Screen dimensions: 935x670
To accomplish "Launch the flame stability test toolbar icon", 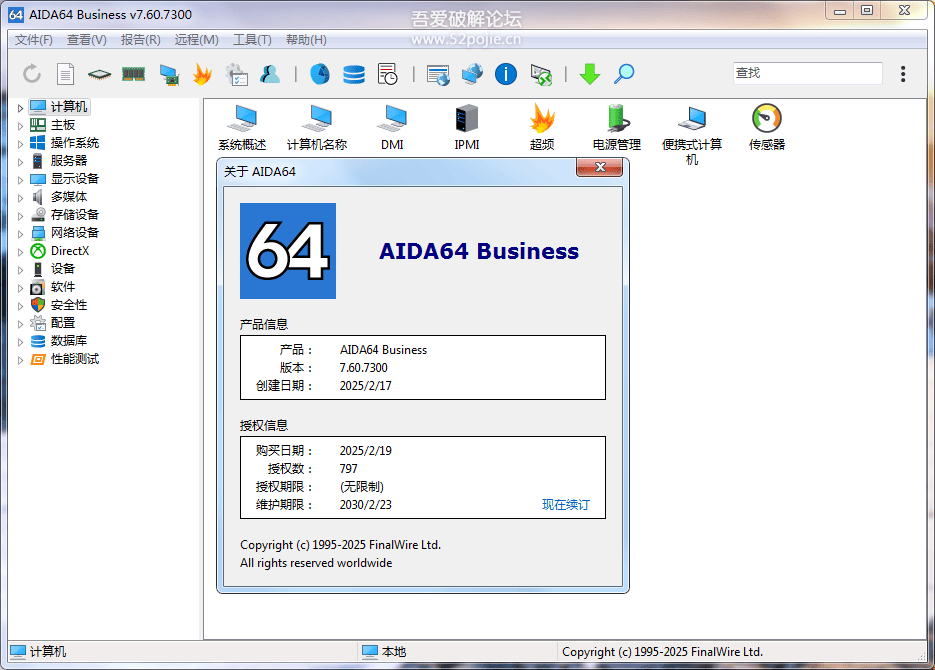I will pos(203,74).
